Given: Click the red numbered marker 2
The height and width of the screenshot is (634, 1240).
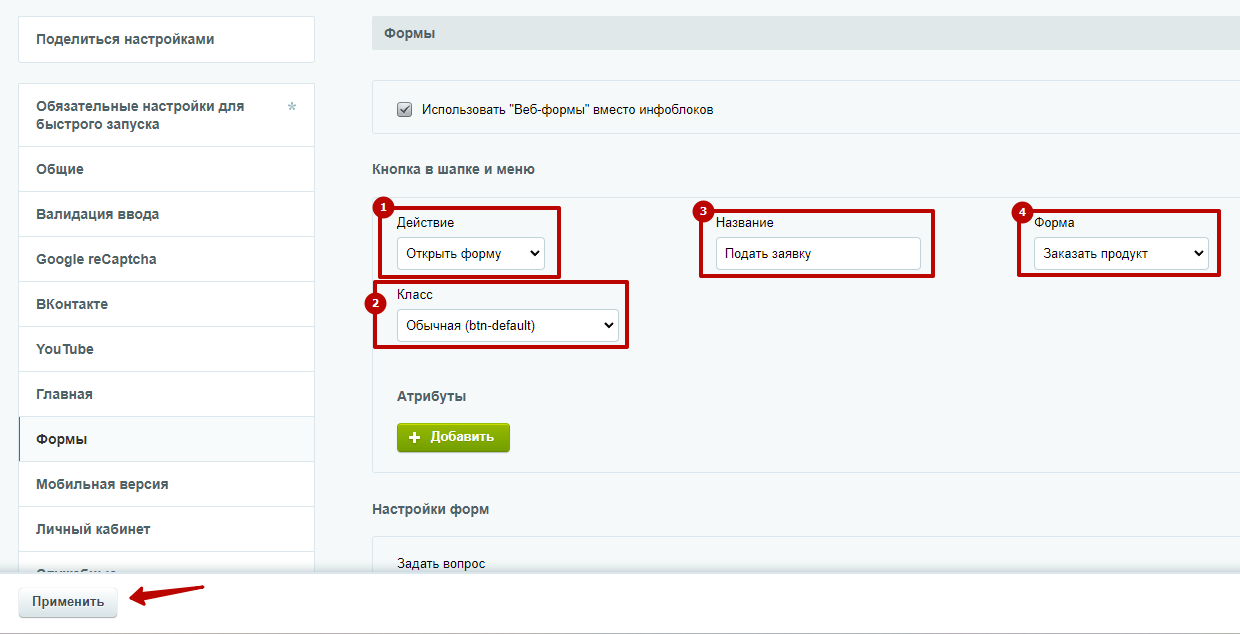Looking at the screenshot, I should pos(376,303).
